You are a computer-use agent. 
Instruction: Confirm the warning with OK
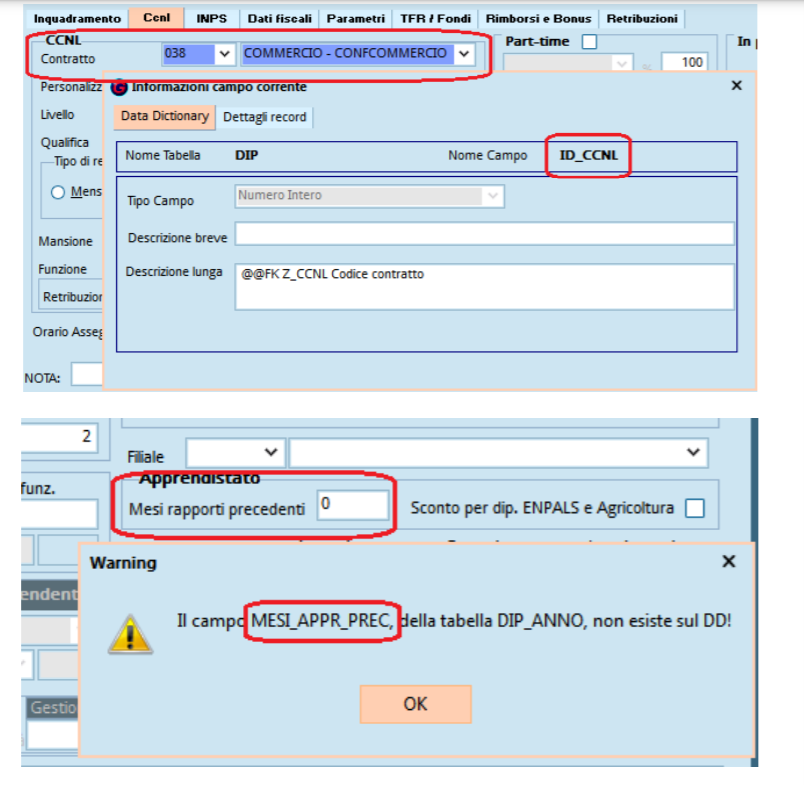click(x=415, y=704)
